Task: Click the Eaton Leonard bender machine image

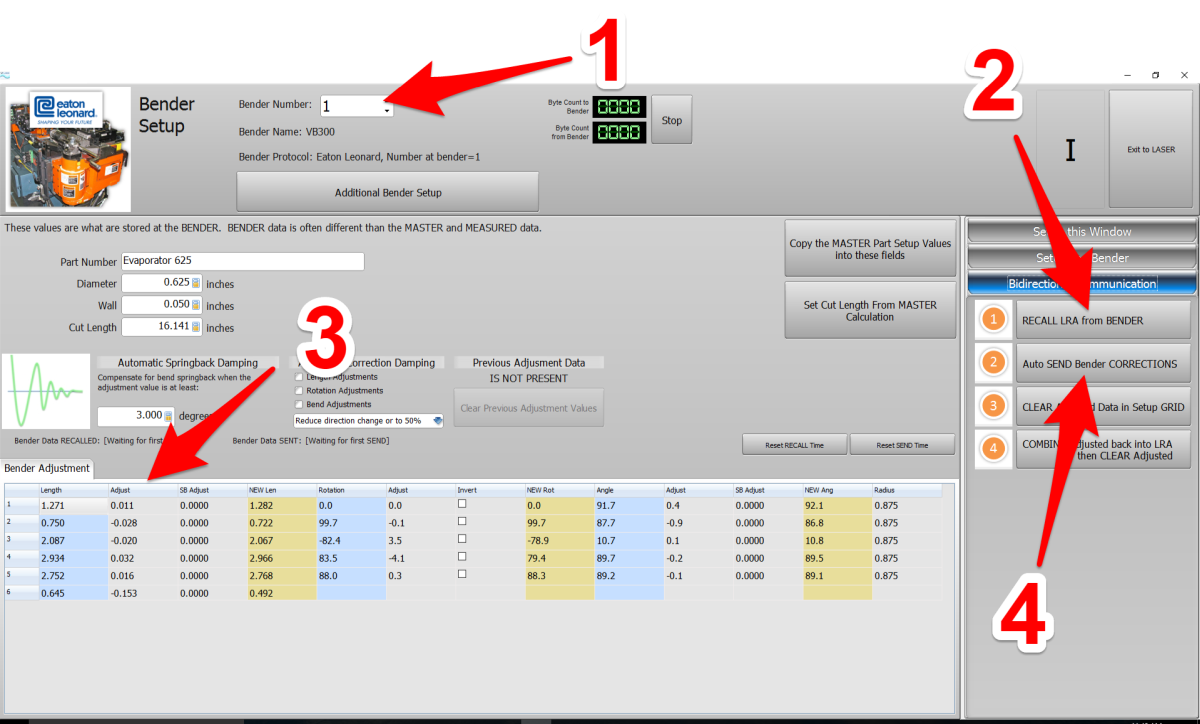Action: [x=68, y=149]
